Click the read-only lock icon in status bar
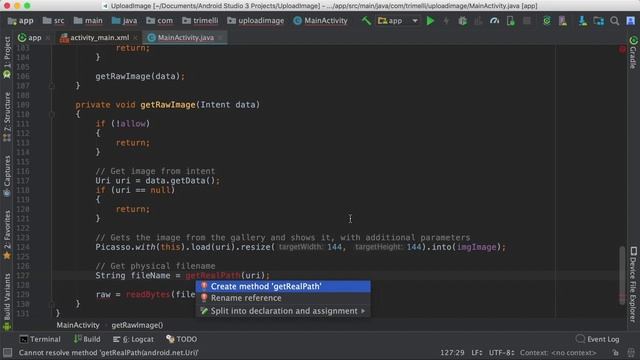 point(616,353)
